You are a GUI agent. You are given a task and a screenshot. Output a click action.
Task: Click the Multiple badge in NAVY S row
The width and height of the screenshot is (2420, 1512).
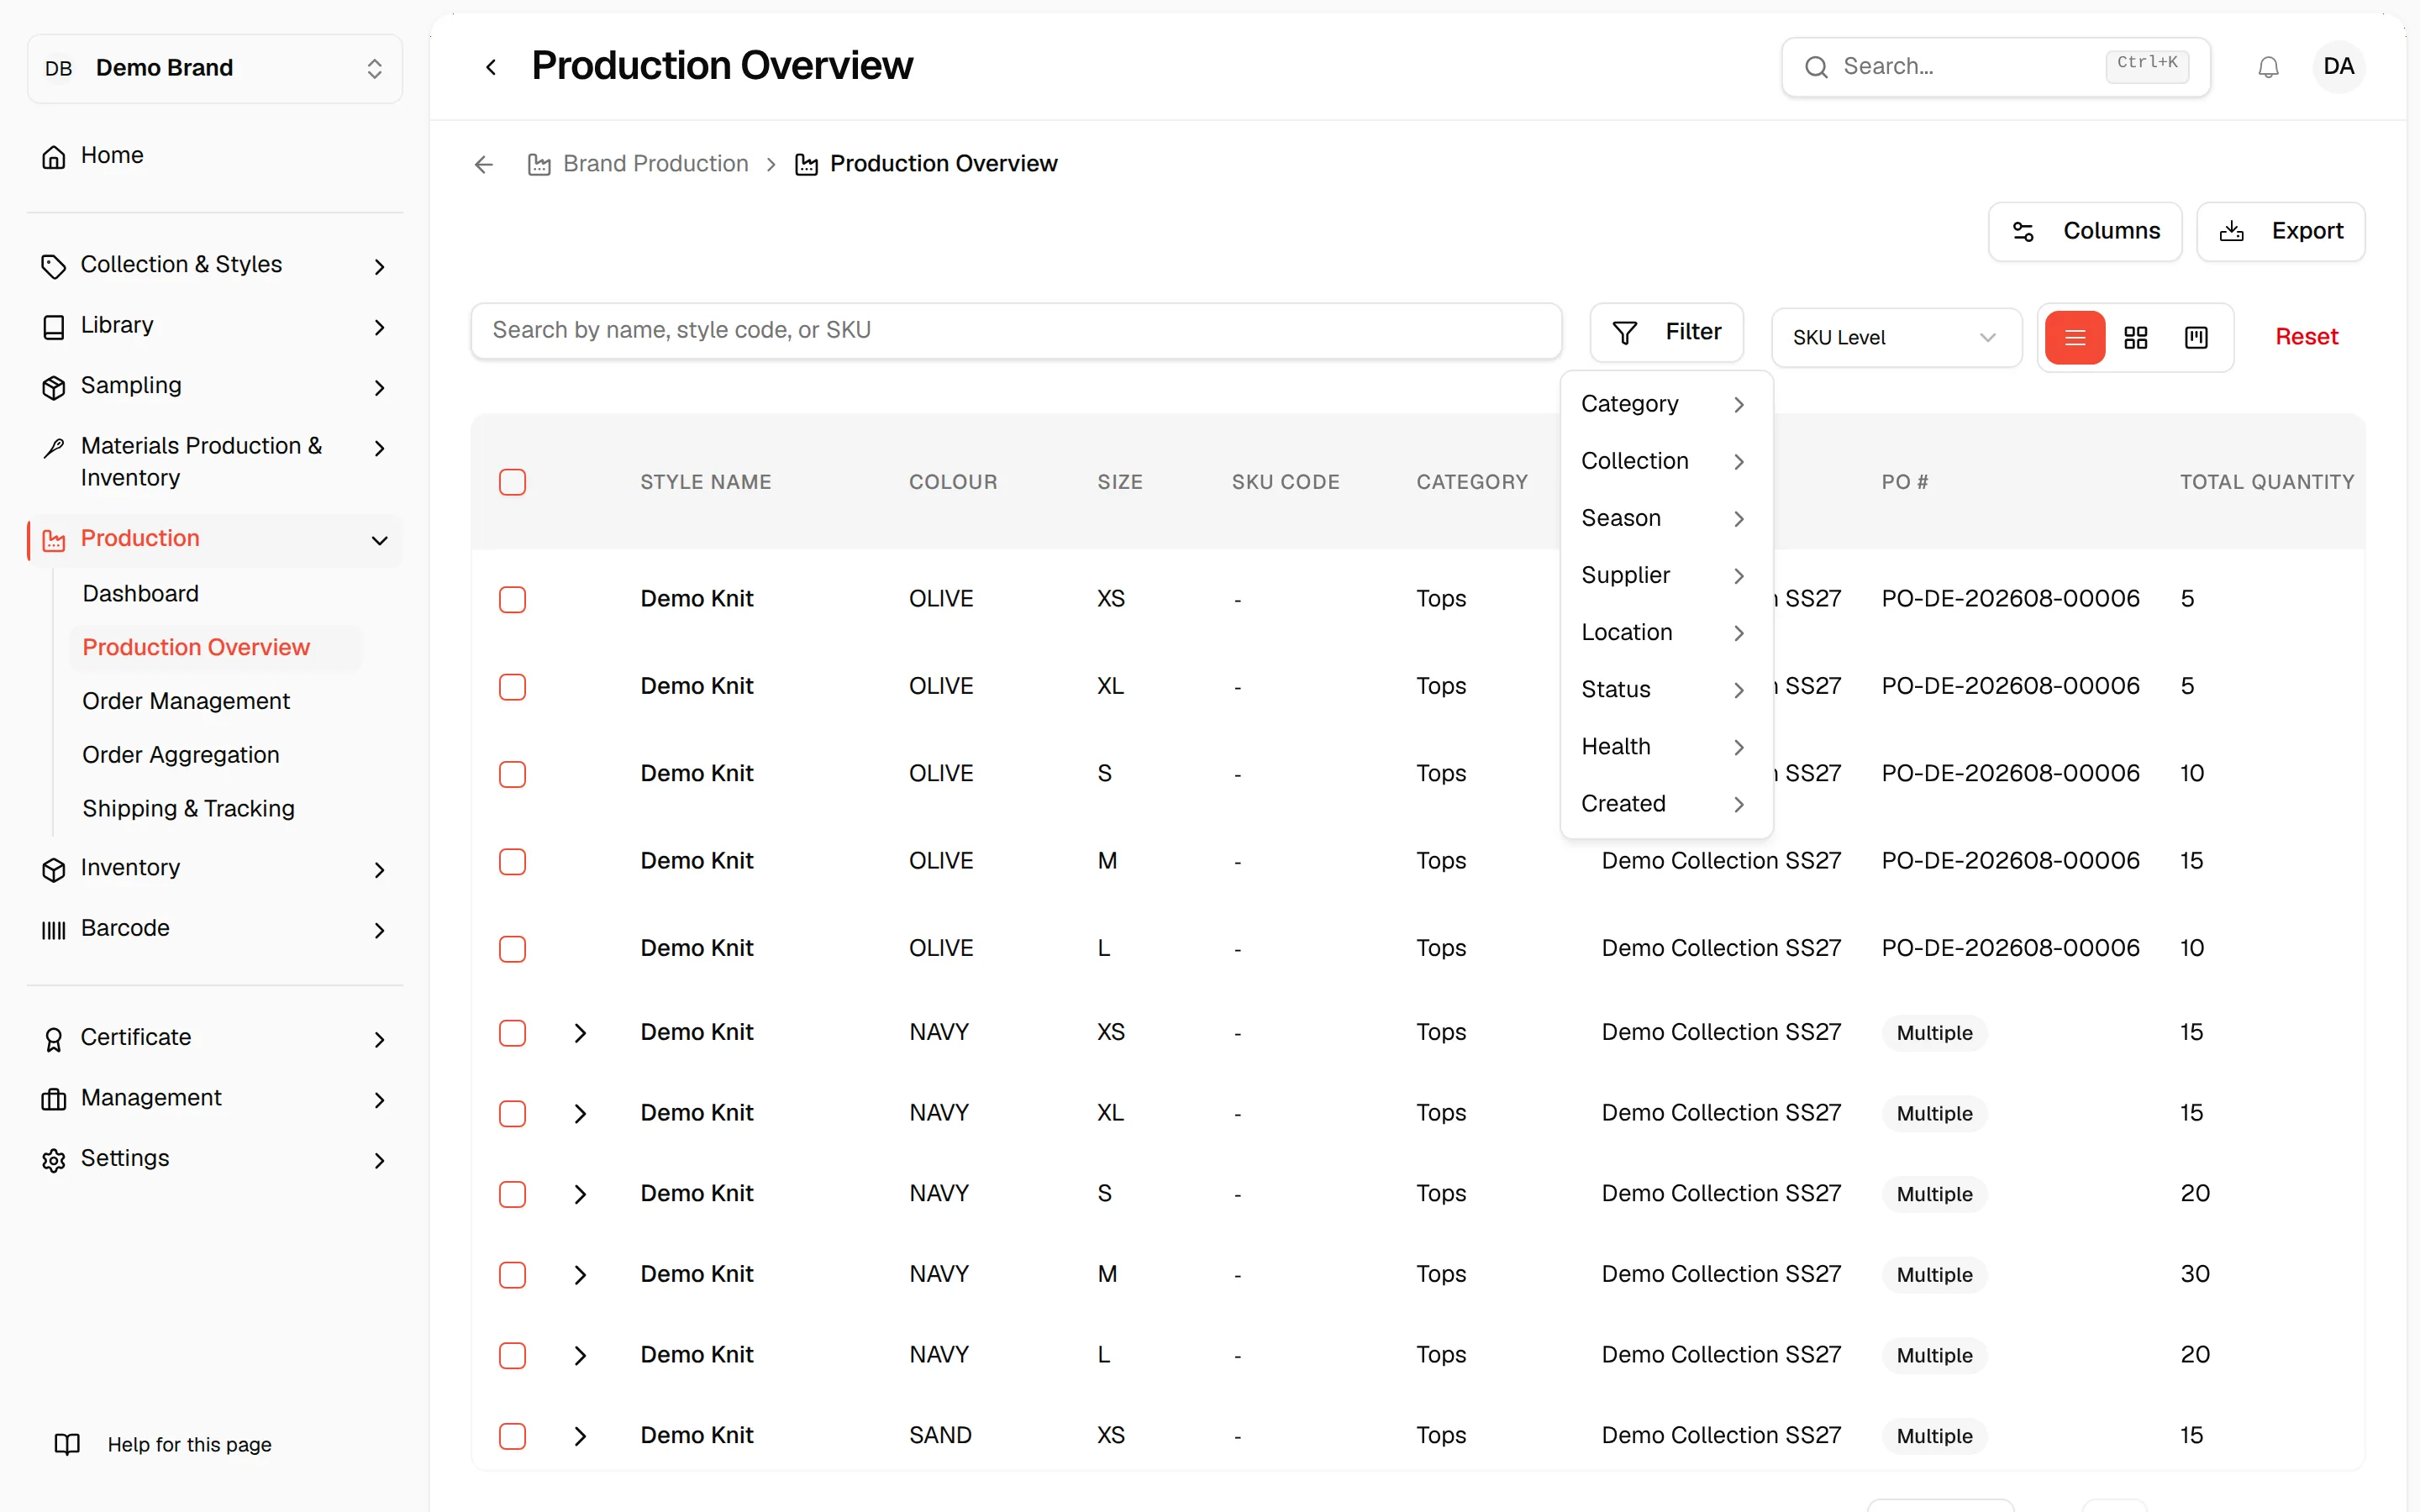coord(1934,1194)
